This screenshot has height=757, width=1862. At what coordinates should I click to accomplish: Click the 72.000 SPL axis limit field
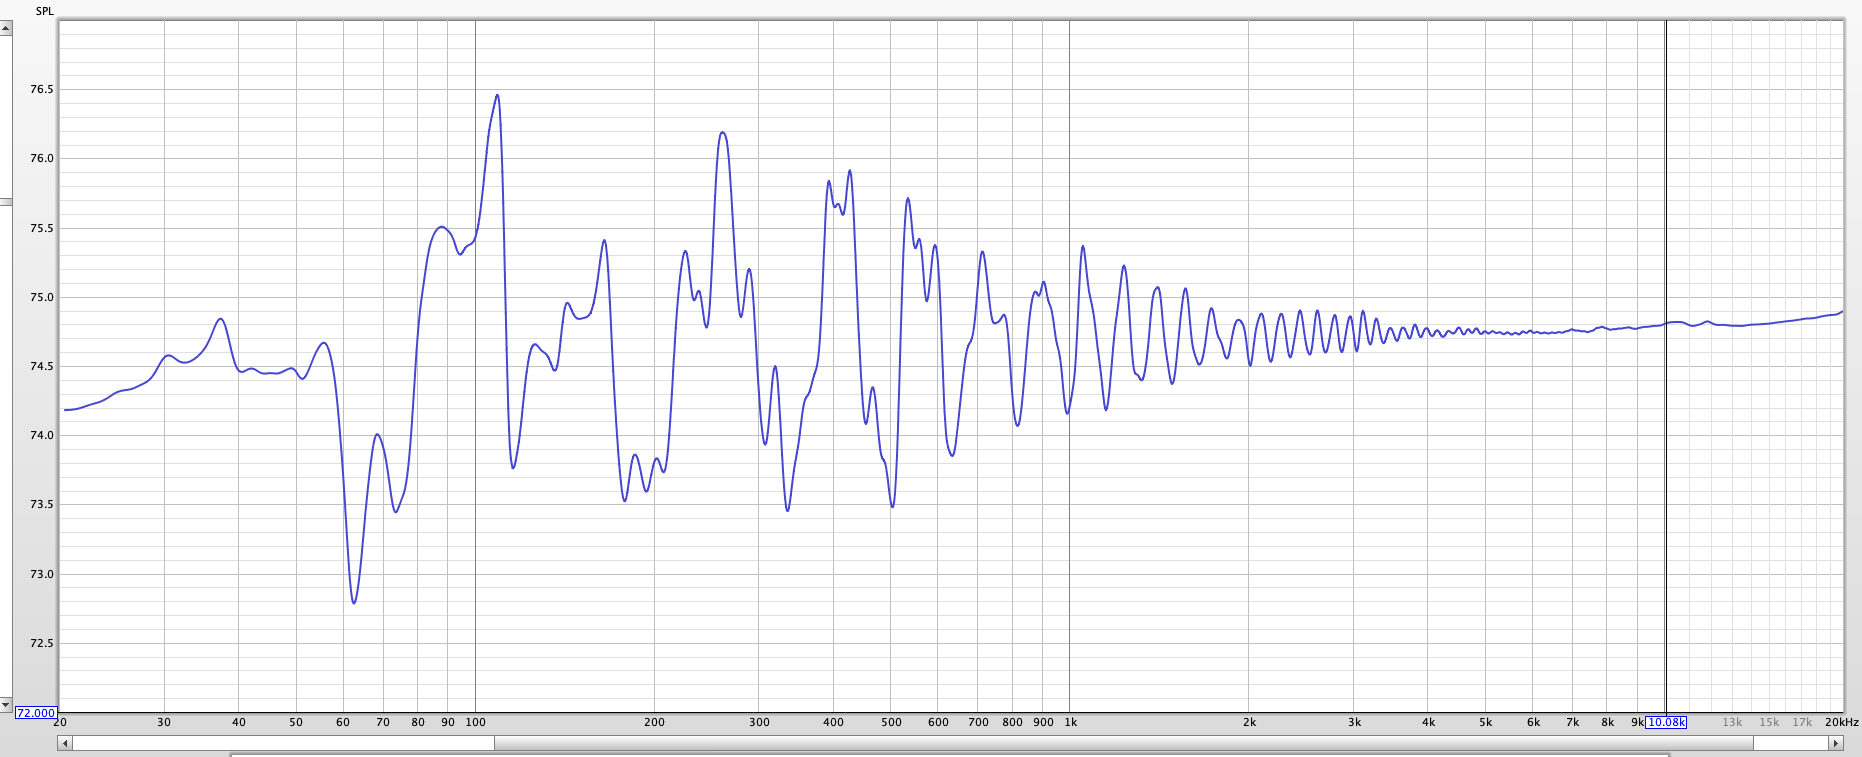coord(35,713)
